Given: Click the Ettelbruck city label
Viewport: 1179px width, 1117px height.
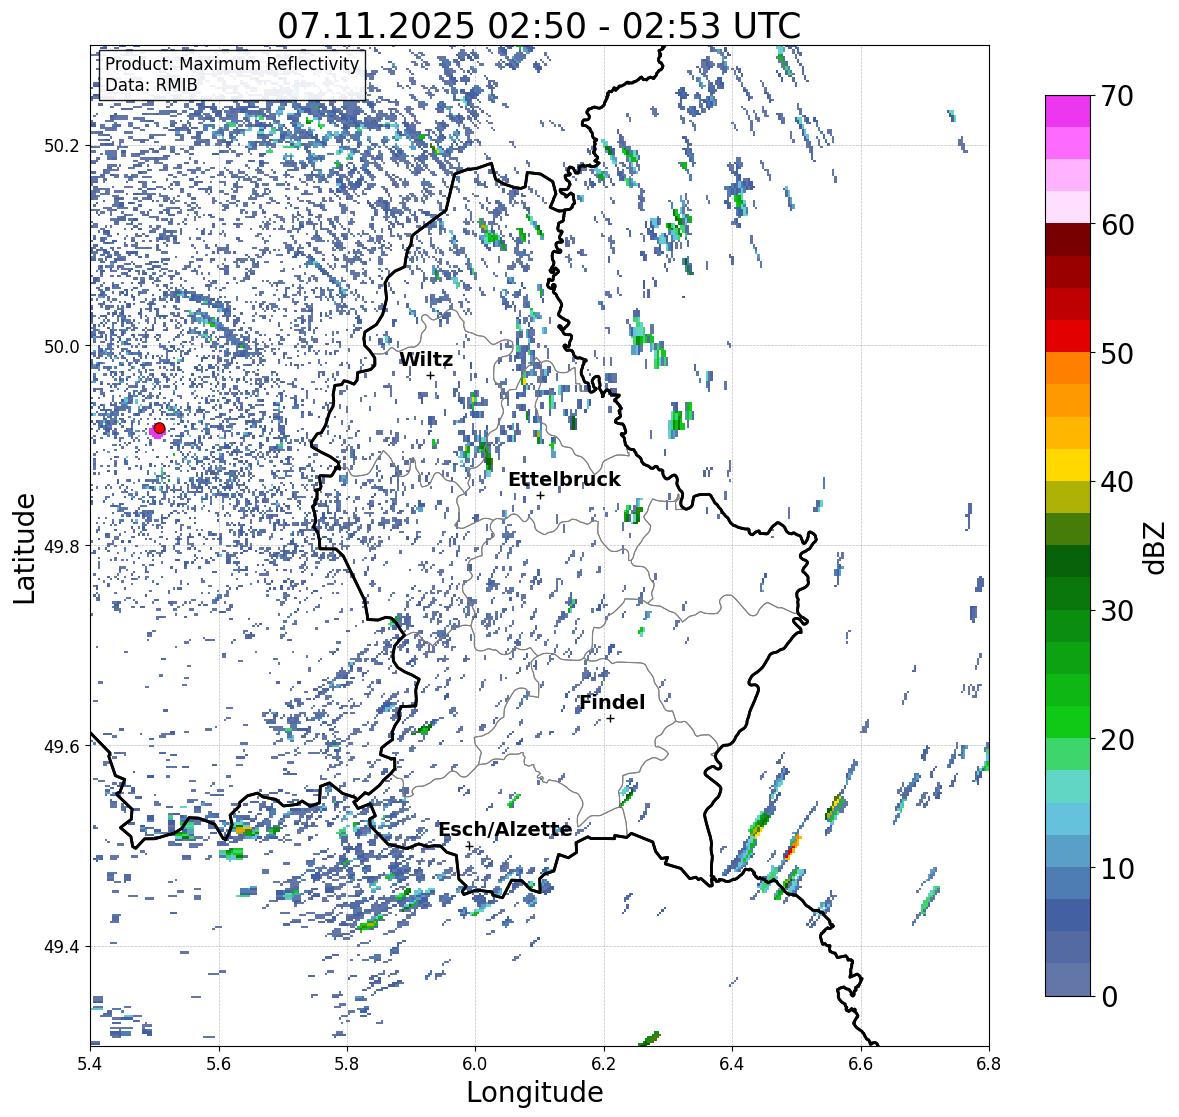Looking at the screenshot, I should [x=564, y=480].
